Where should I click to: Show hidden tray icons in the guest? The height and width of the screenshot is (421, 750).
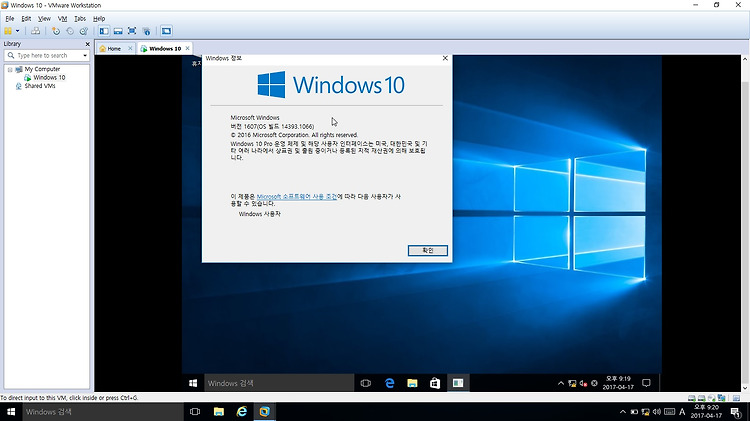561,383
